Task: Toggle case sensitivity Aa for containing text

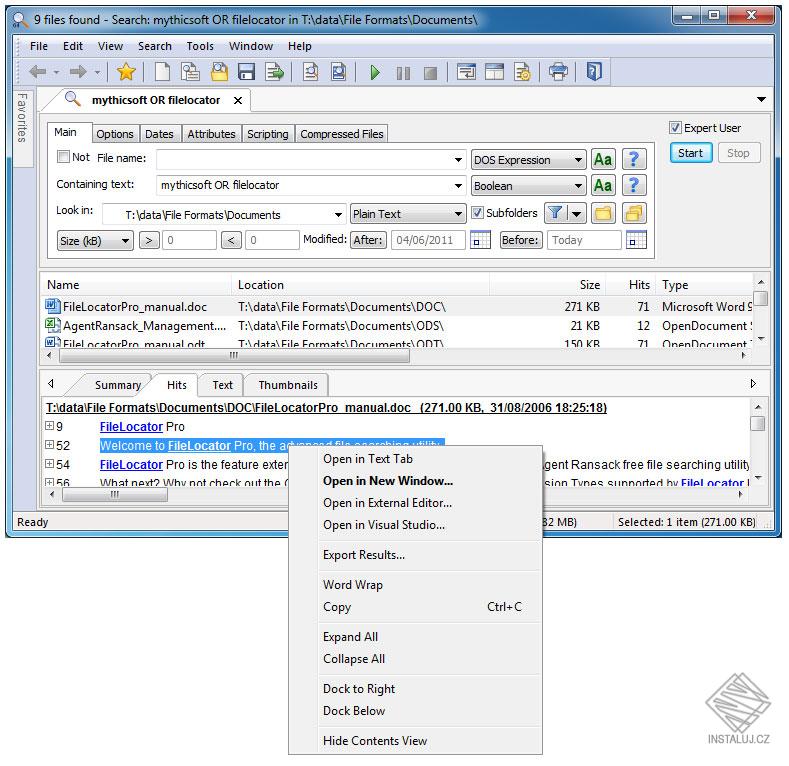Action: (603, 186)
